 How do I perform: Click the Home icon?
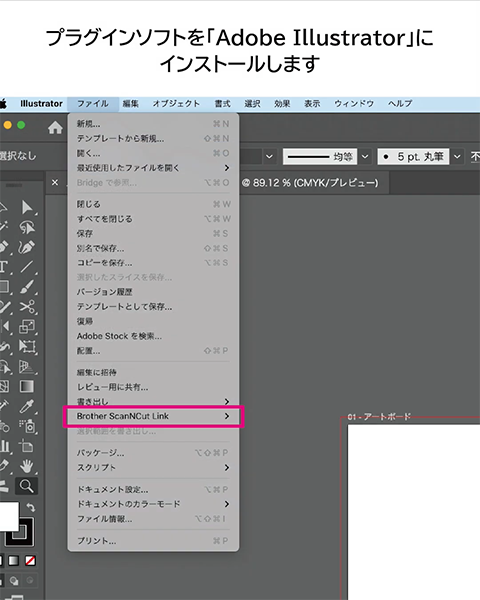(x=55, y=127)
